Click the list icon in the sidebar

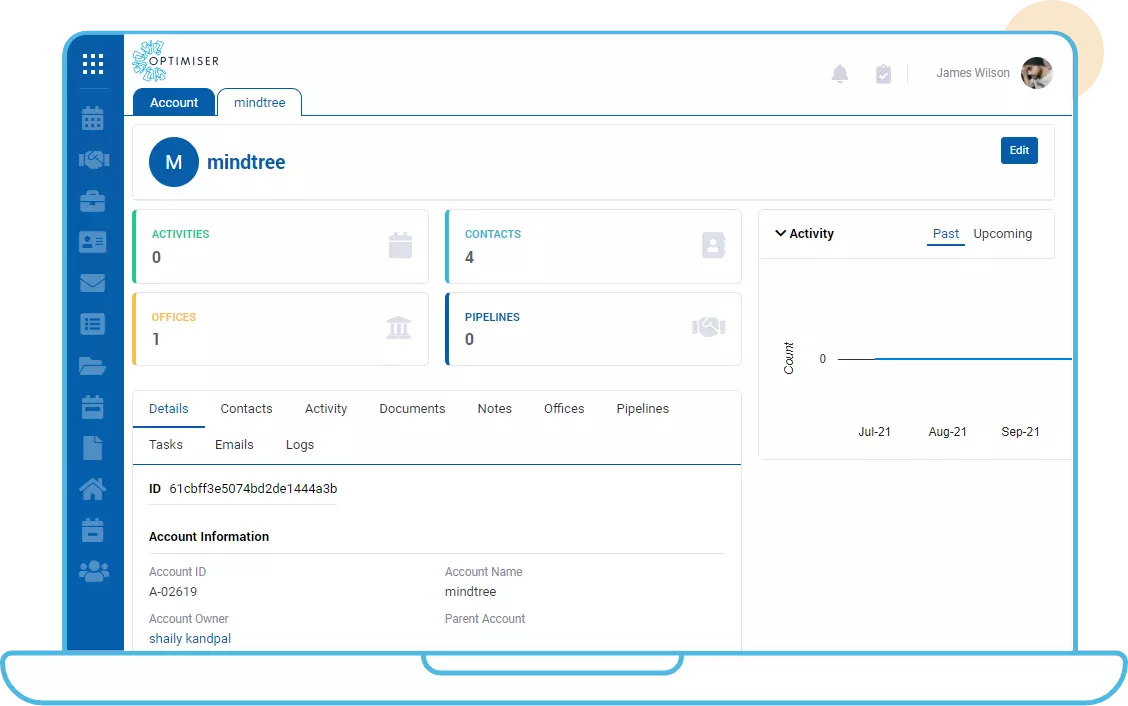pos(93,324)
